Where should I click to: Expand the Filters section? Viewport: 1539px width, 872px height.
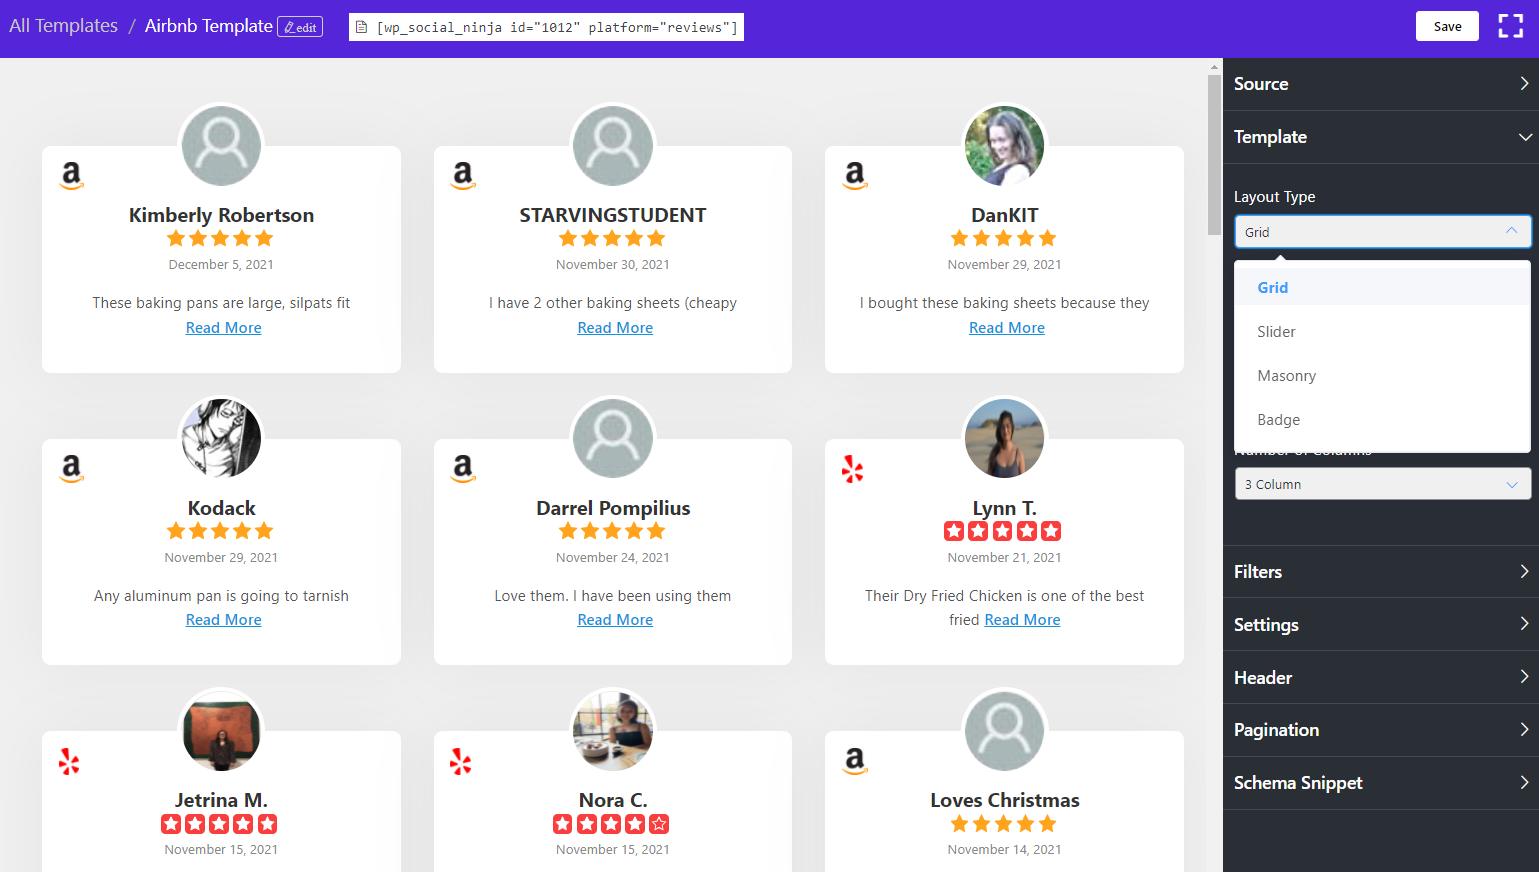pyautogui.click(x=1380, y=572)
